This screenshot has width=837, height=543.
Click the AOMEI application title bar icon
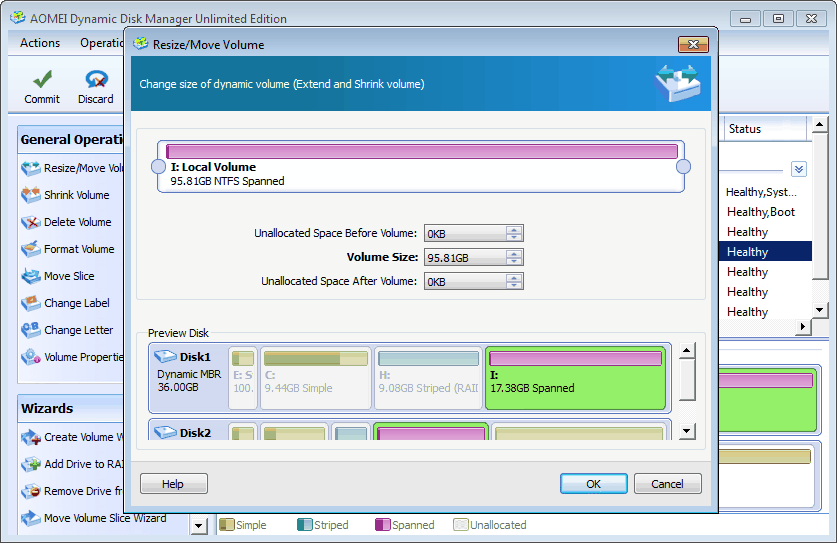click(18, 18)
